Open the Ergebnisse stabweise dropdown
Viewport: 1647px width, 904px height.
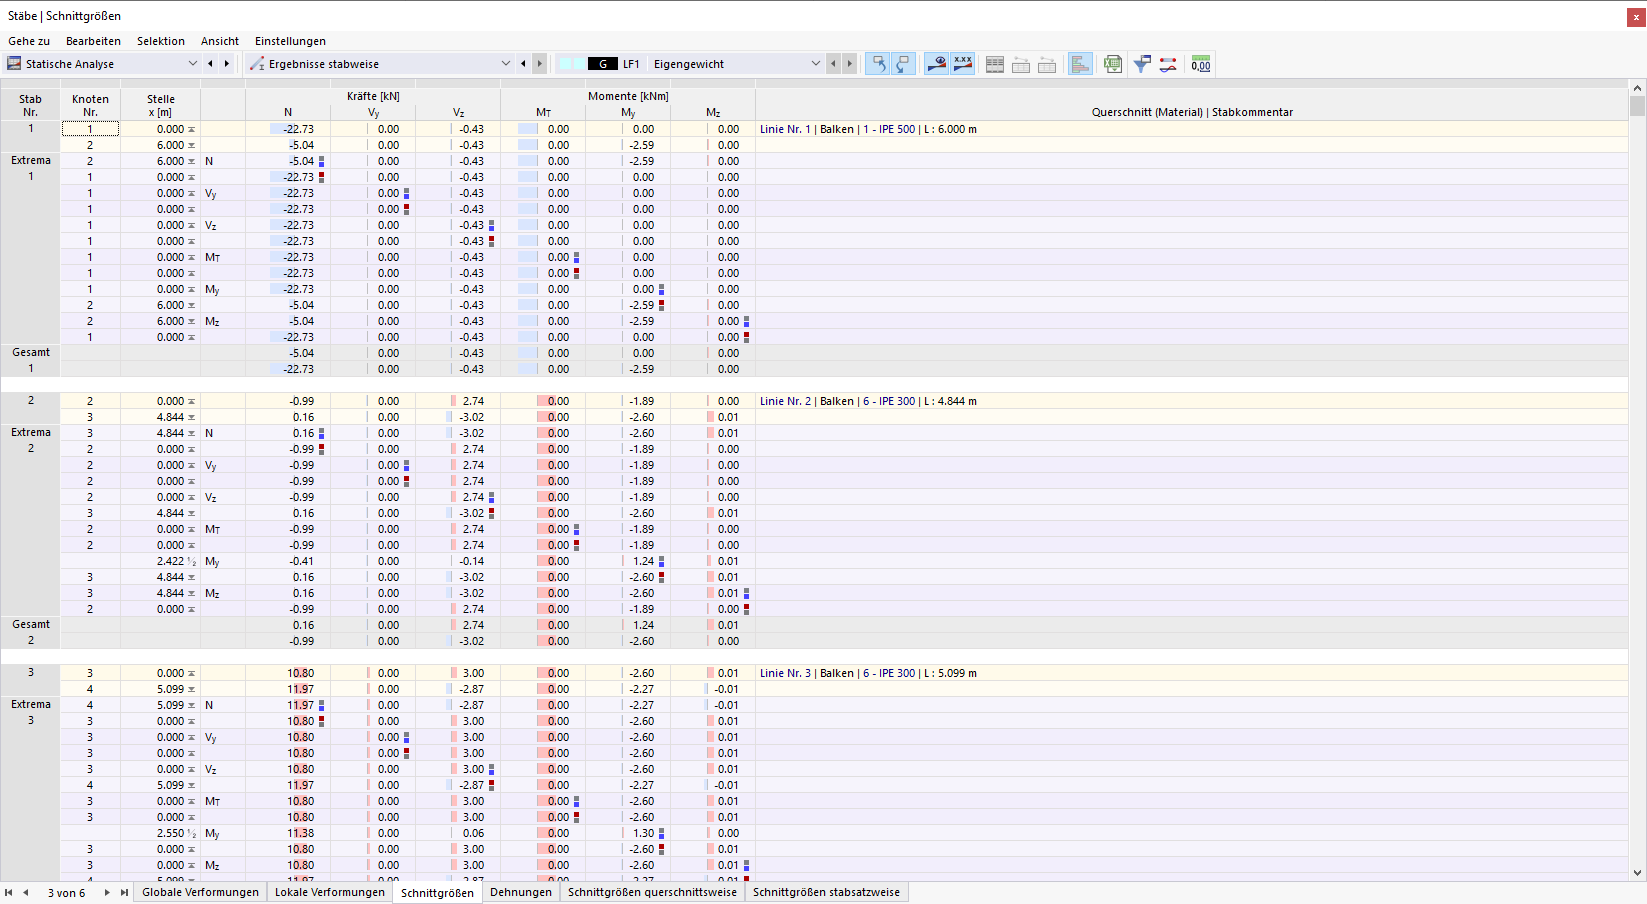coord(505,64)
